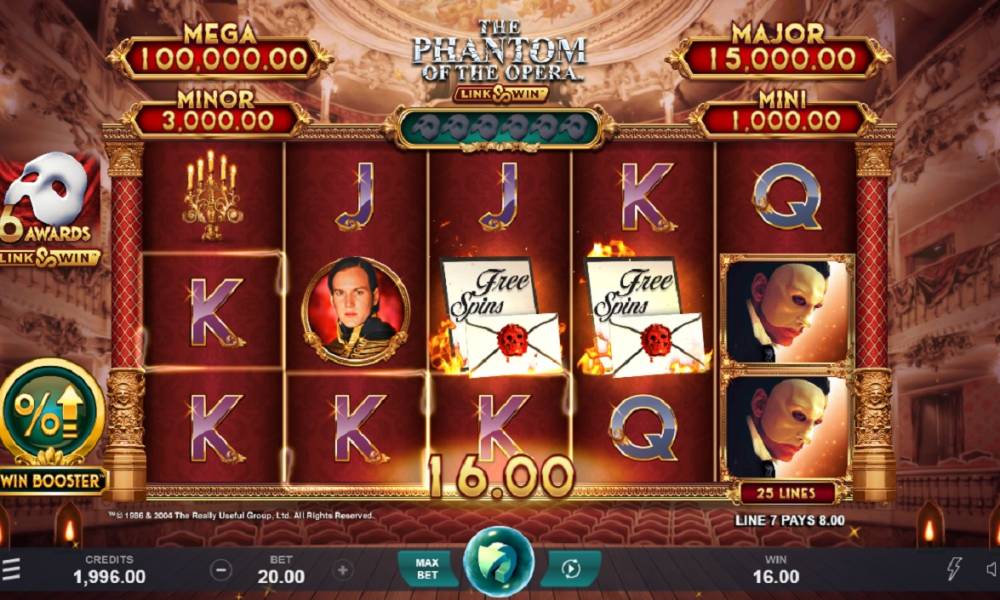Open the hamburger menu icon
This screenshot has height=600, width=1000.
(11, 570)
